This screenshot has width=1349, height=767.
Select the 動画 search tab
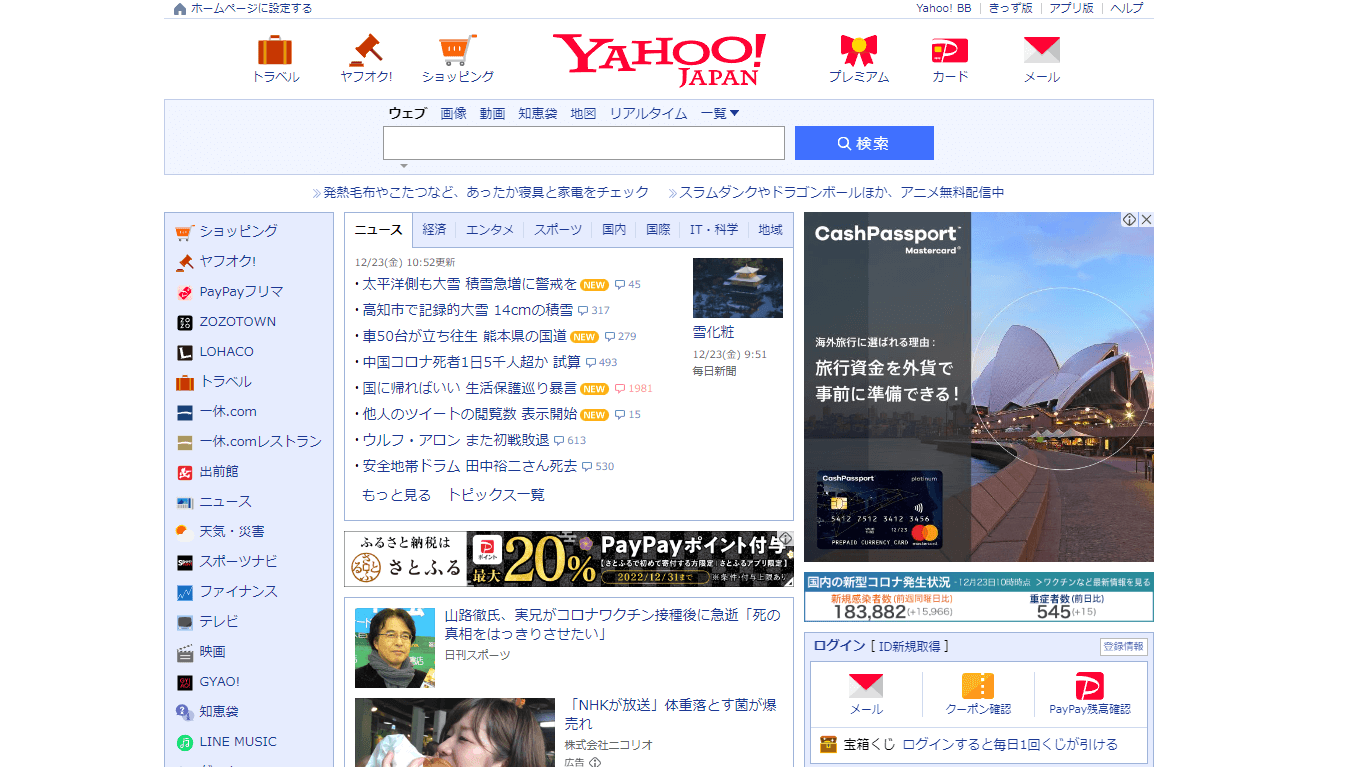[492, 113]
